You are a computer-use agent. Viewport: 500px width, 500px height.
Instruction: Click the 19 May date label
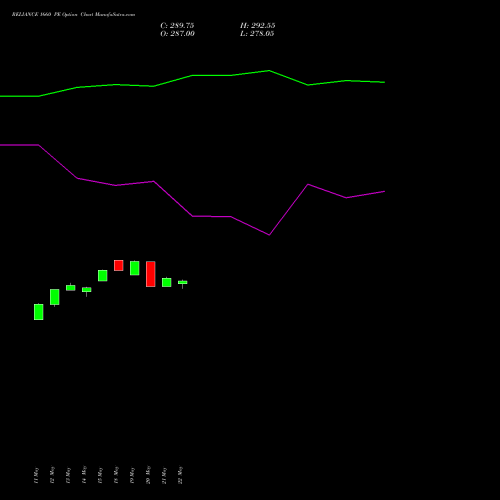coord(132,475)
